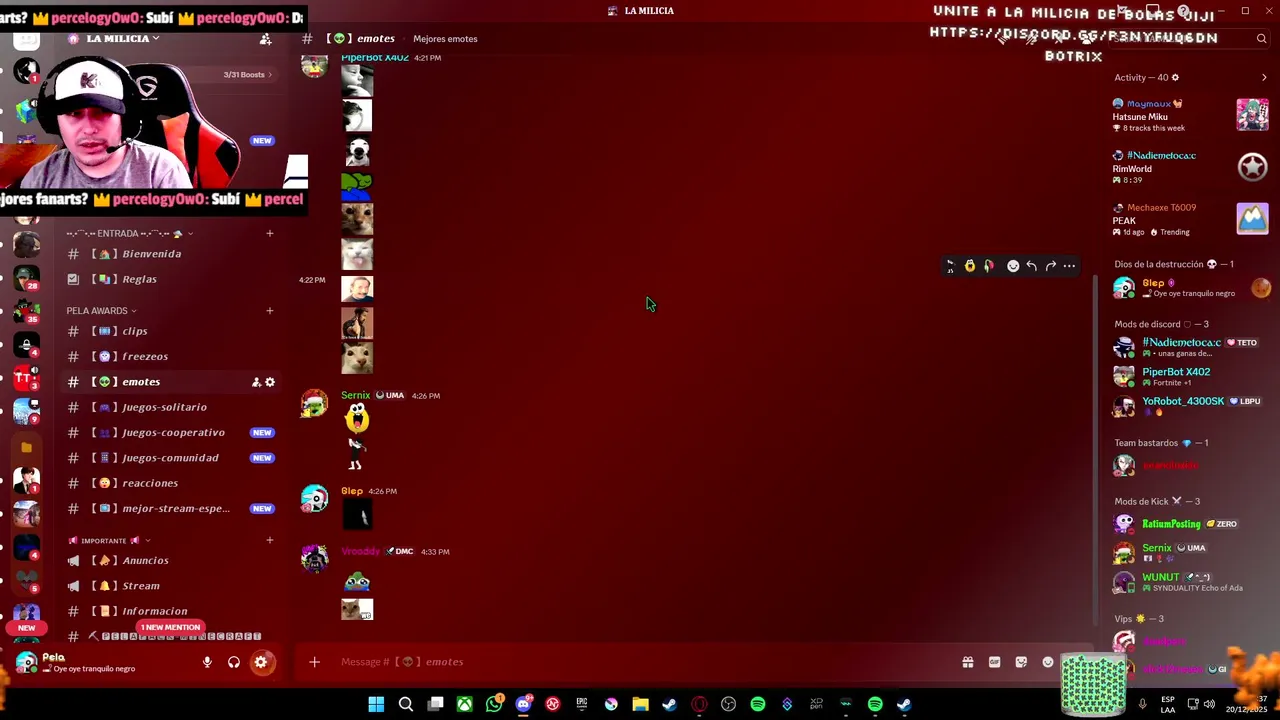
Task: Open the mejor-stream-espe channel
Action: [x=172, y=509]
